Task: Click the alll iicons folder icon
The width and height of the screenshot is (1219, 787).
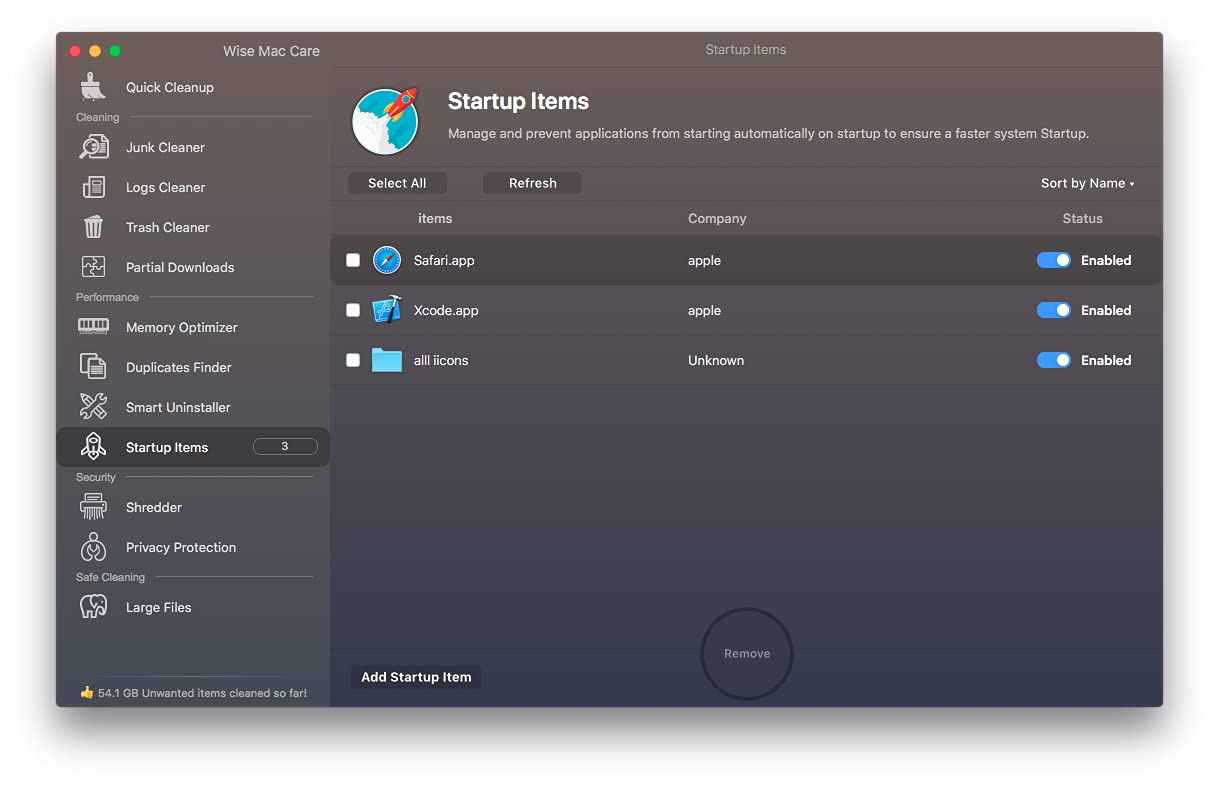Action: pyautogui.click(x=387, y=360)
